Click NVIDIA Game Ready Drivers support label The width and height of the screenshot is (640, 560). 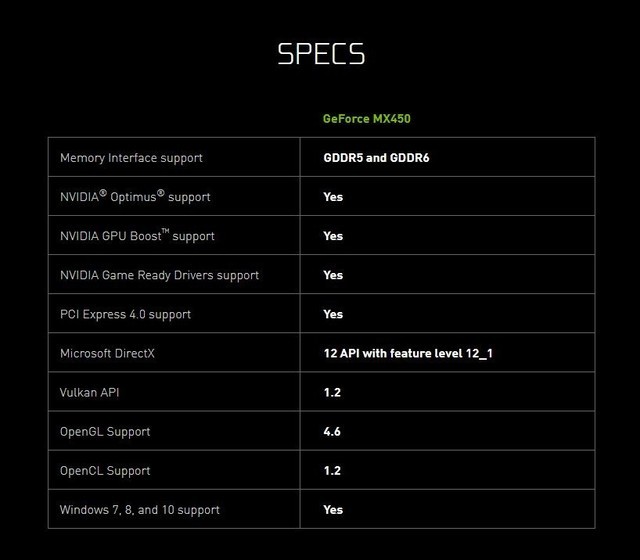pos(159,275)
